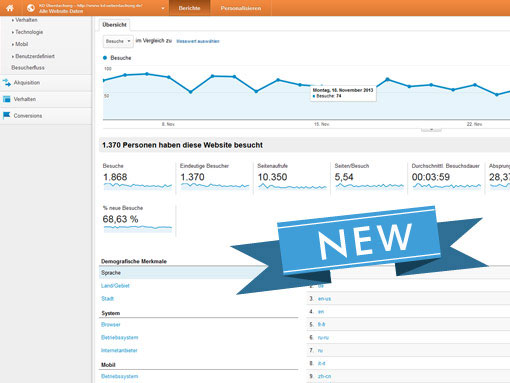
Task: Click the Besuche 1.868 metric card
Action: [x=137, y=177]
